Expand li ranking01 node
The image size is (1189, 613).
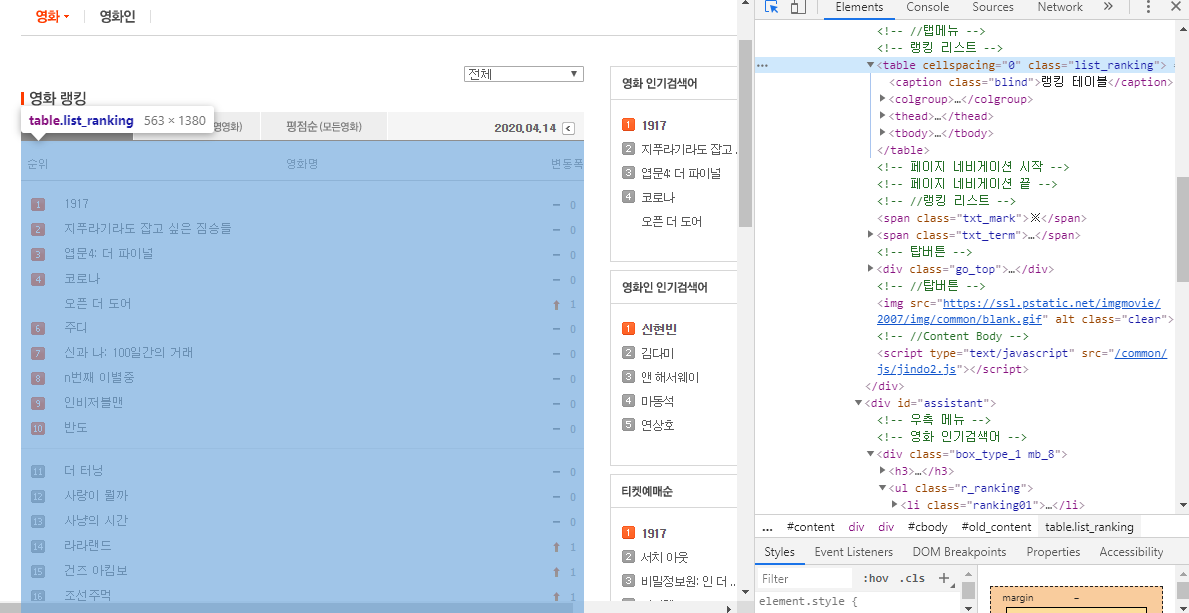point(895,505)
